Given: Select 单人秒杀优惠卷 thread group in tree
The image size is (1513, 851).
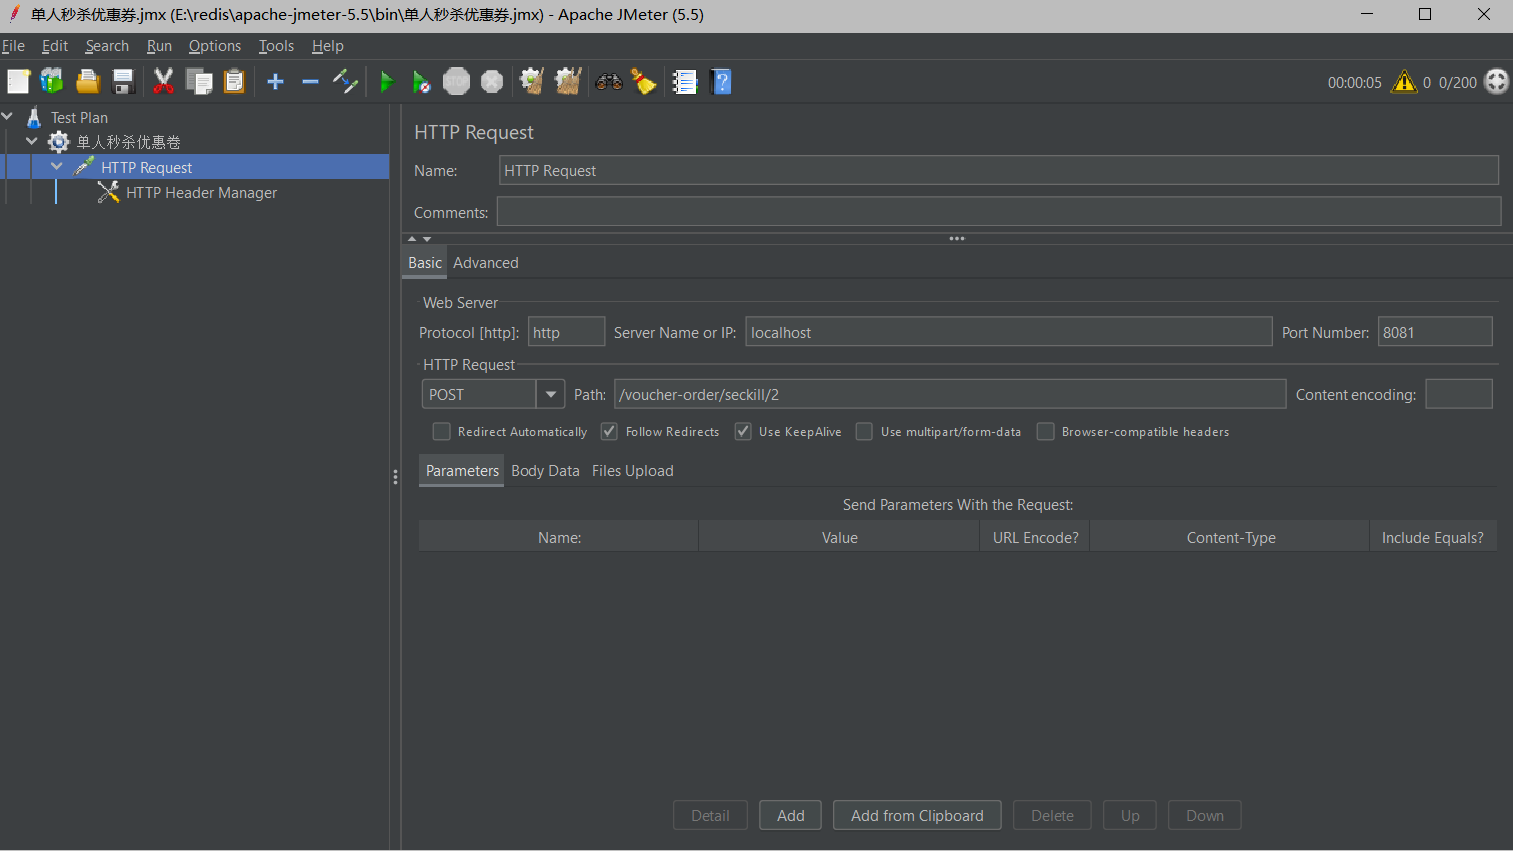Looking at the screenshot, I should [128, 142].
